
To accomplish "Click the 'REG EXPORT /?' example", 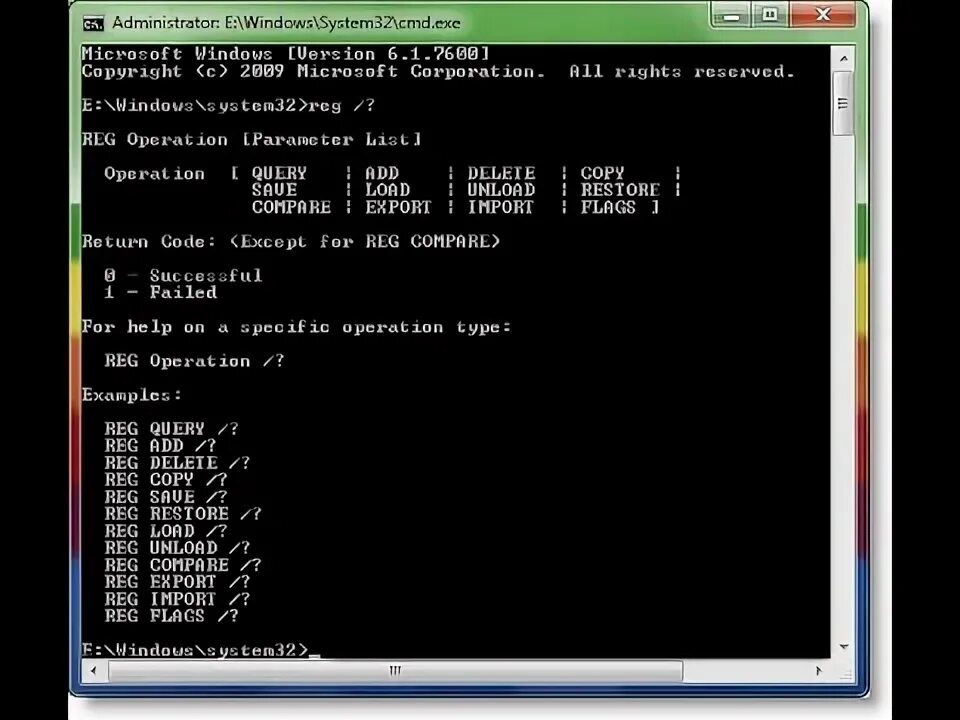I will coord(177,582).
